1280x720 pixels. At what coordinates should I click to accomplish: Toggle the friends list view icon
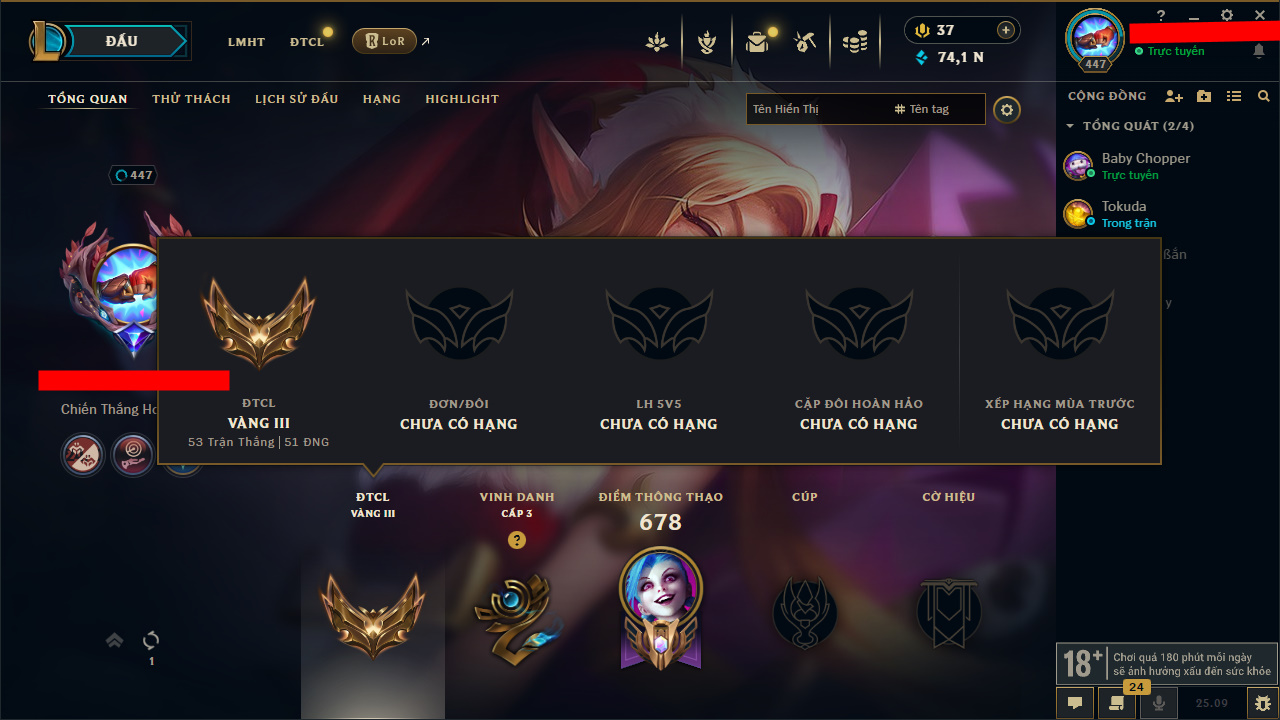click(x=1234, y=96)
